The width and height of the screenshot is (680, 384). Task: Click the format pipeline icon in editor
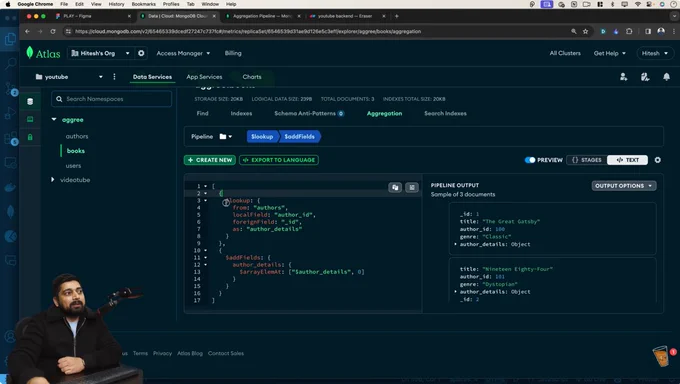412,187
